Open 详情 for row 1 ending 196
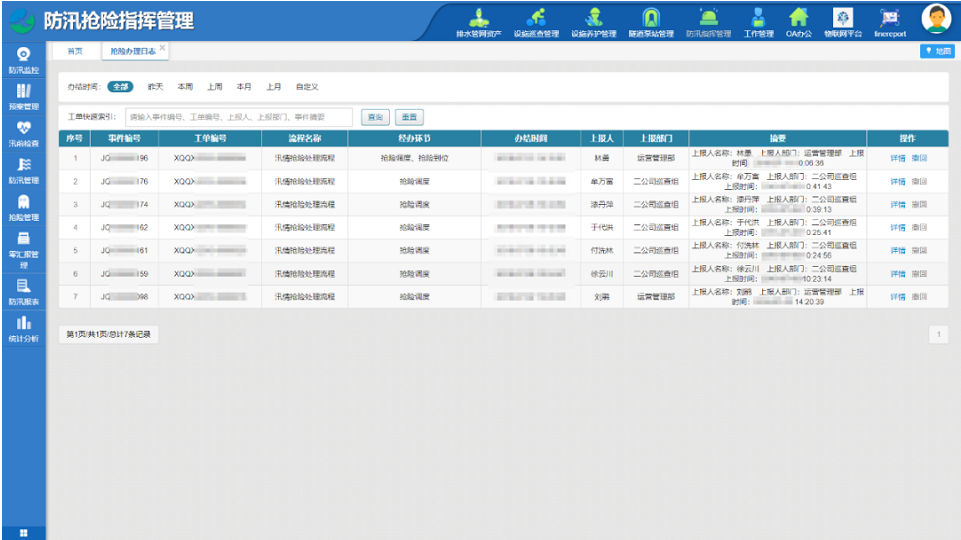961x540 pixels. pos(898,158)
